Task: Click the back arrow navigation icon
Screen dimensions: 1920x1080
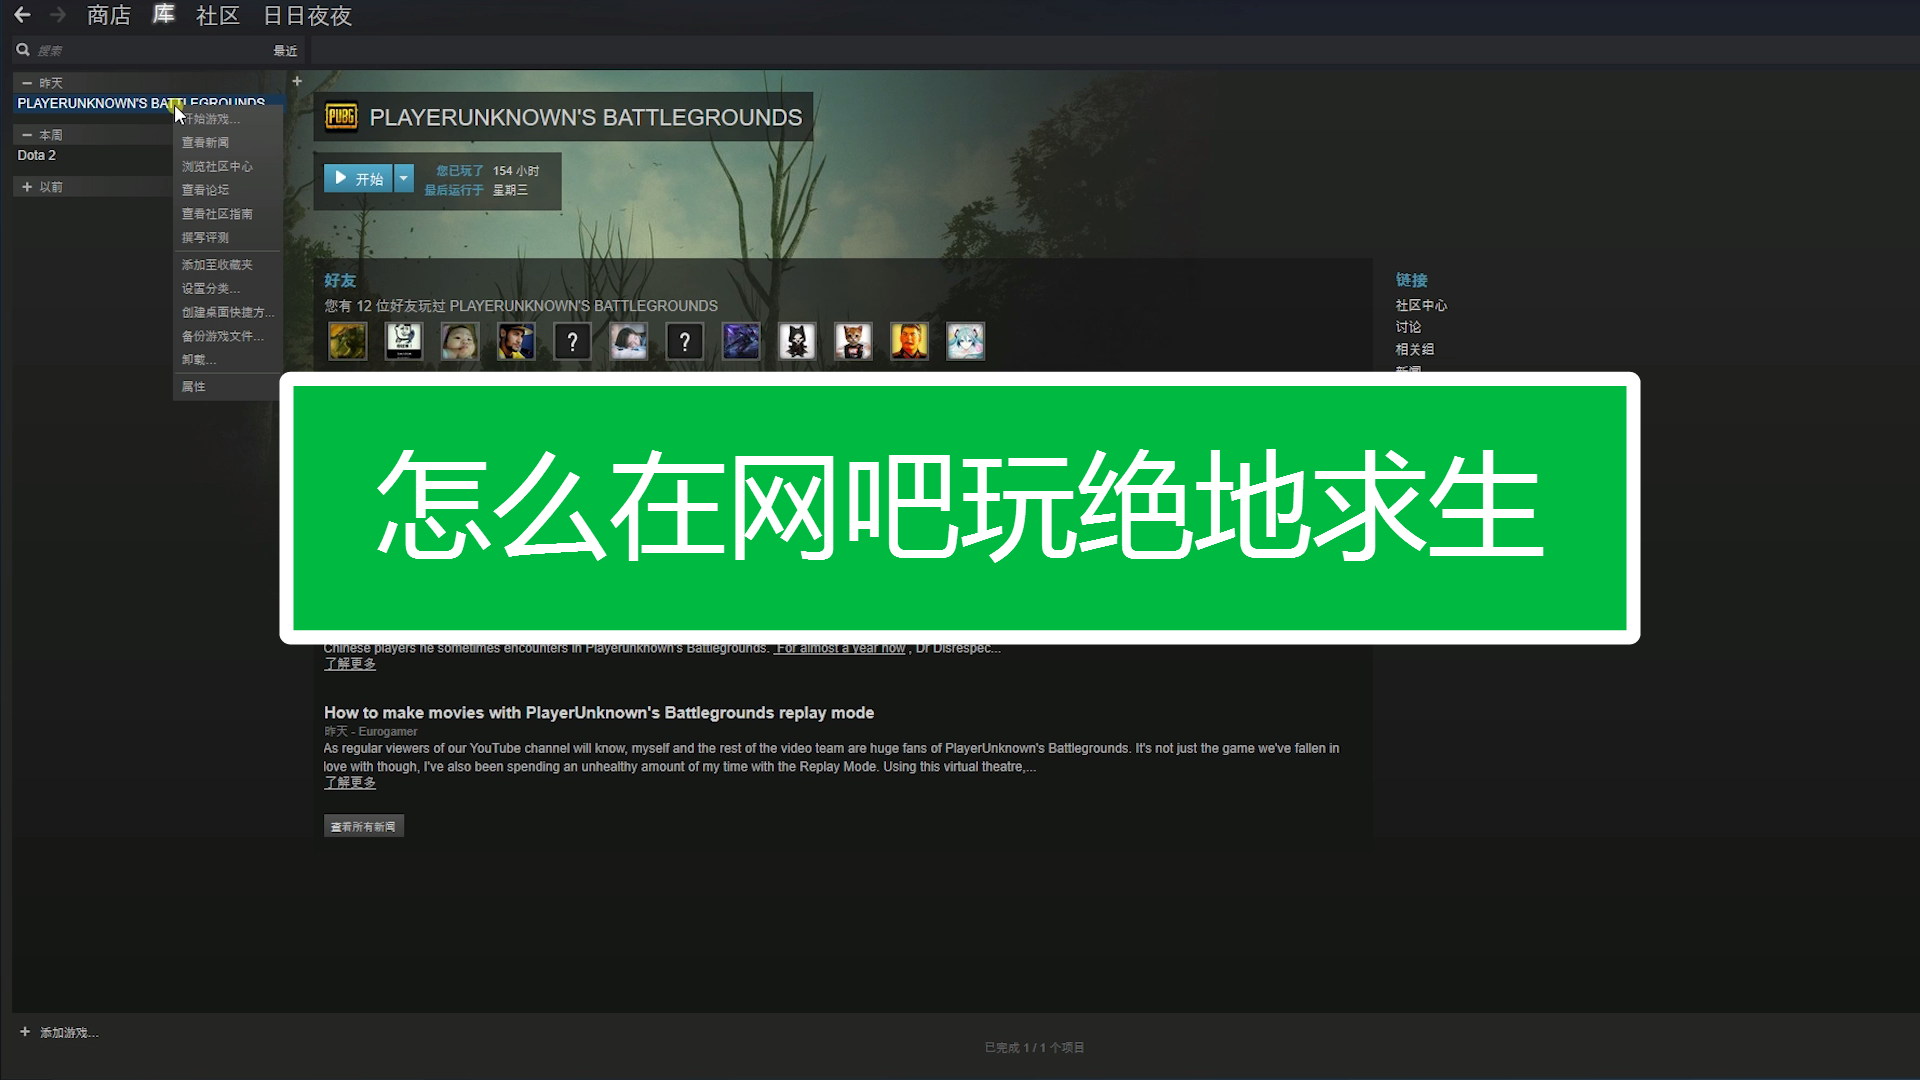Action: [22, 15]
